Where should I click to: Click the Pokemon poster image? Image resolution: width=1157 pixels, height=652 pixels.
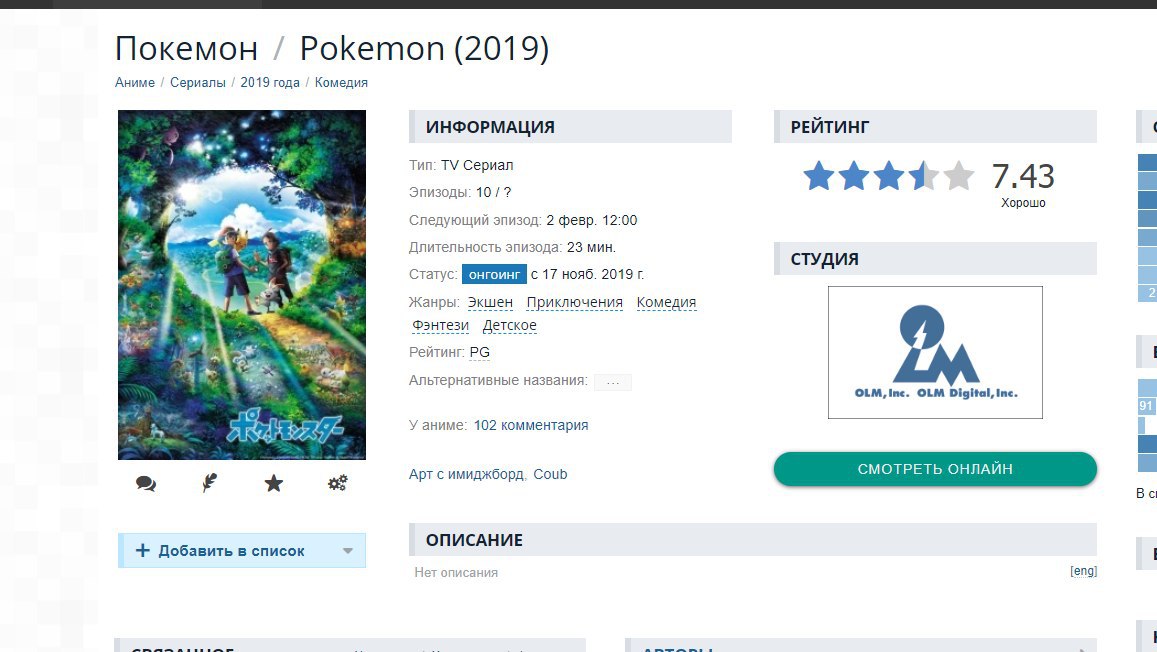point(242,285)
